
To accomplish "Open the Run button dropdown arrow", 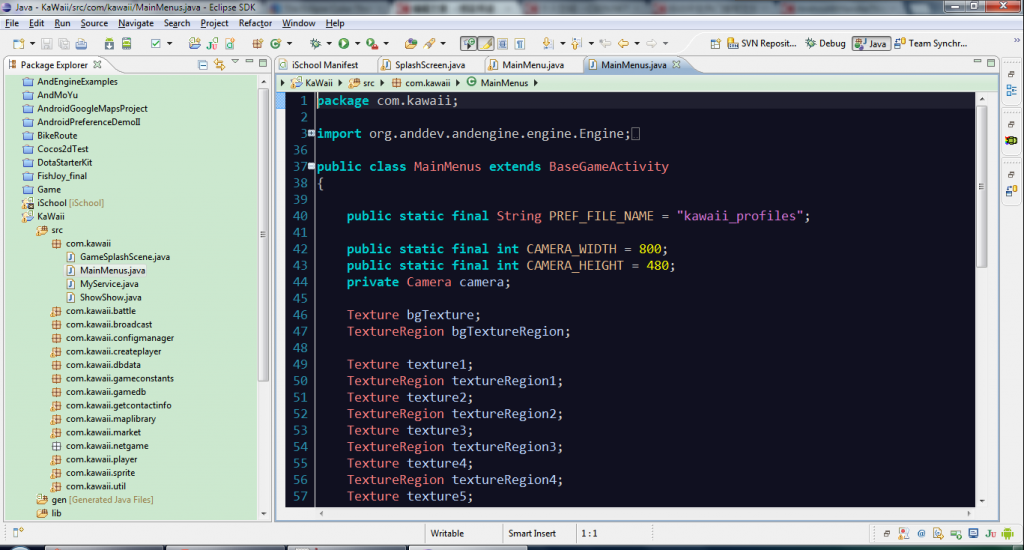I will (356, 44).
